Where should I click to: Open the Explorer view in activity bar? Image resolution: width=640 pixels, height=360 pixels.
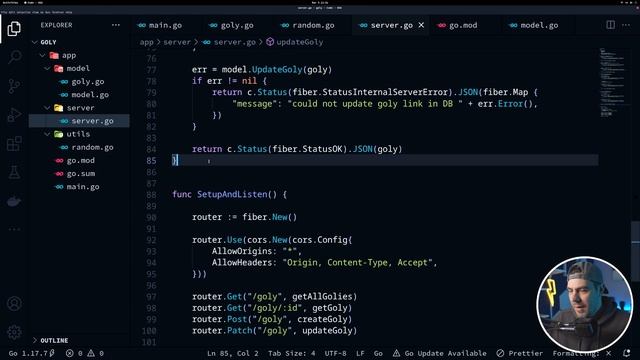tap(14, 29)
